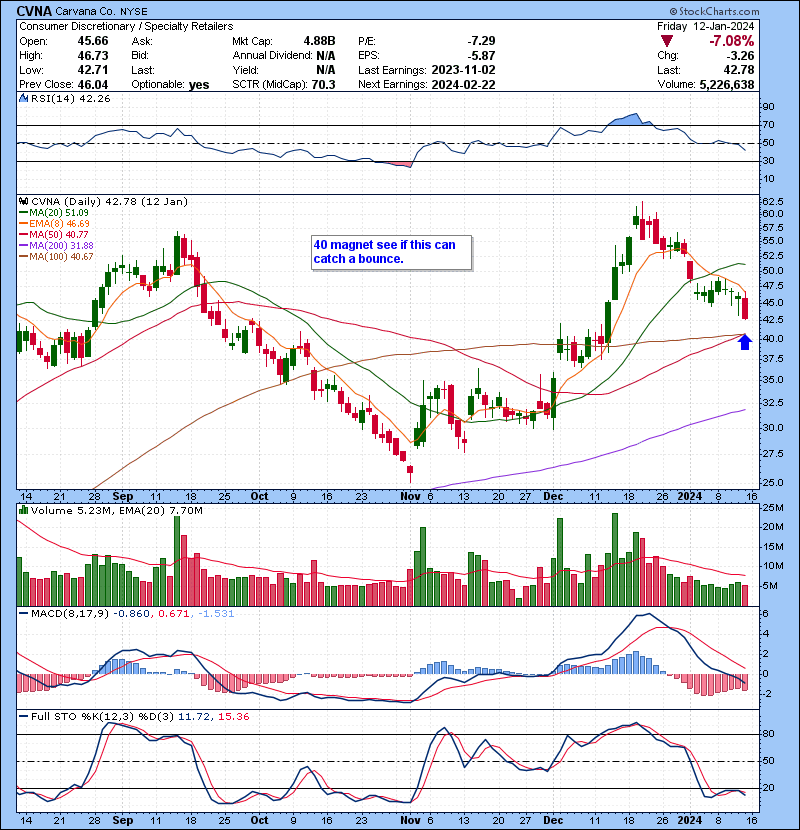
Task: Click the CVNA ticker symbol title
Action: (34, 11)
